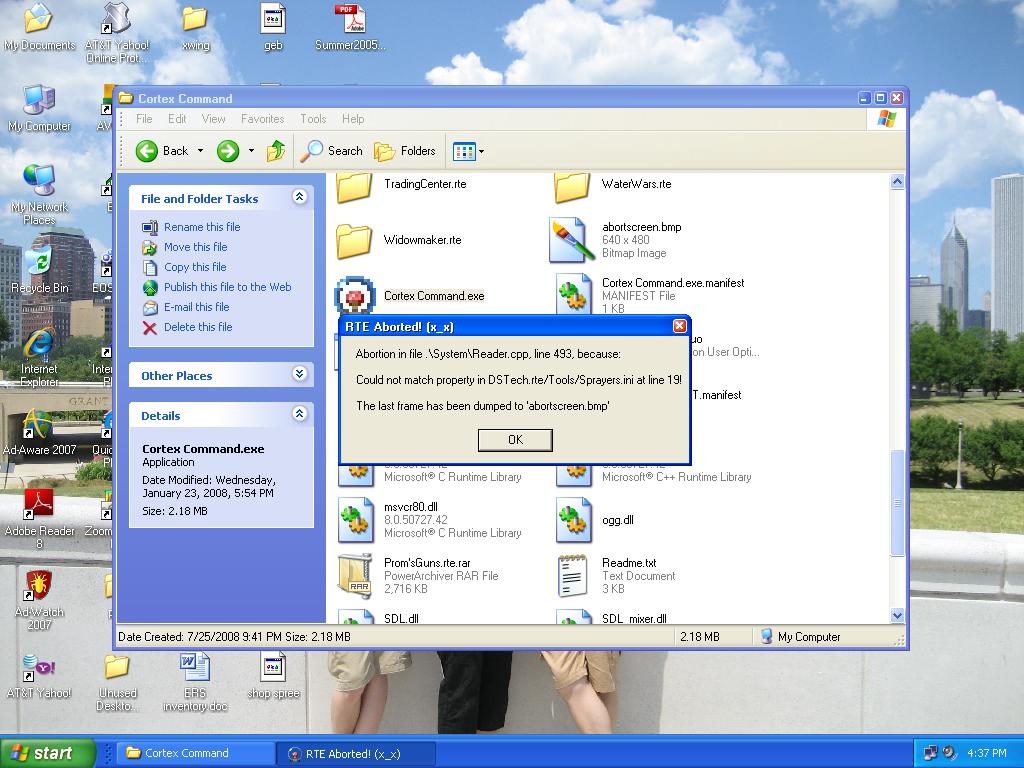Image resolution: width=1024 pixels, height=768 pixels.
Task: Click the Delete this file link
Action: pos(198,327)
